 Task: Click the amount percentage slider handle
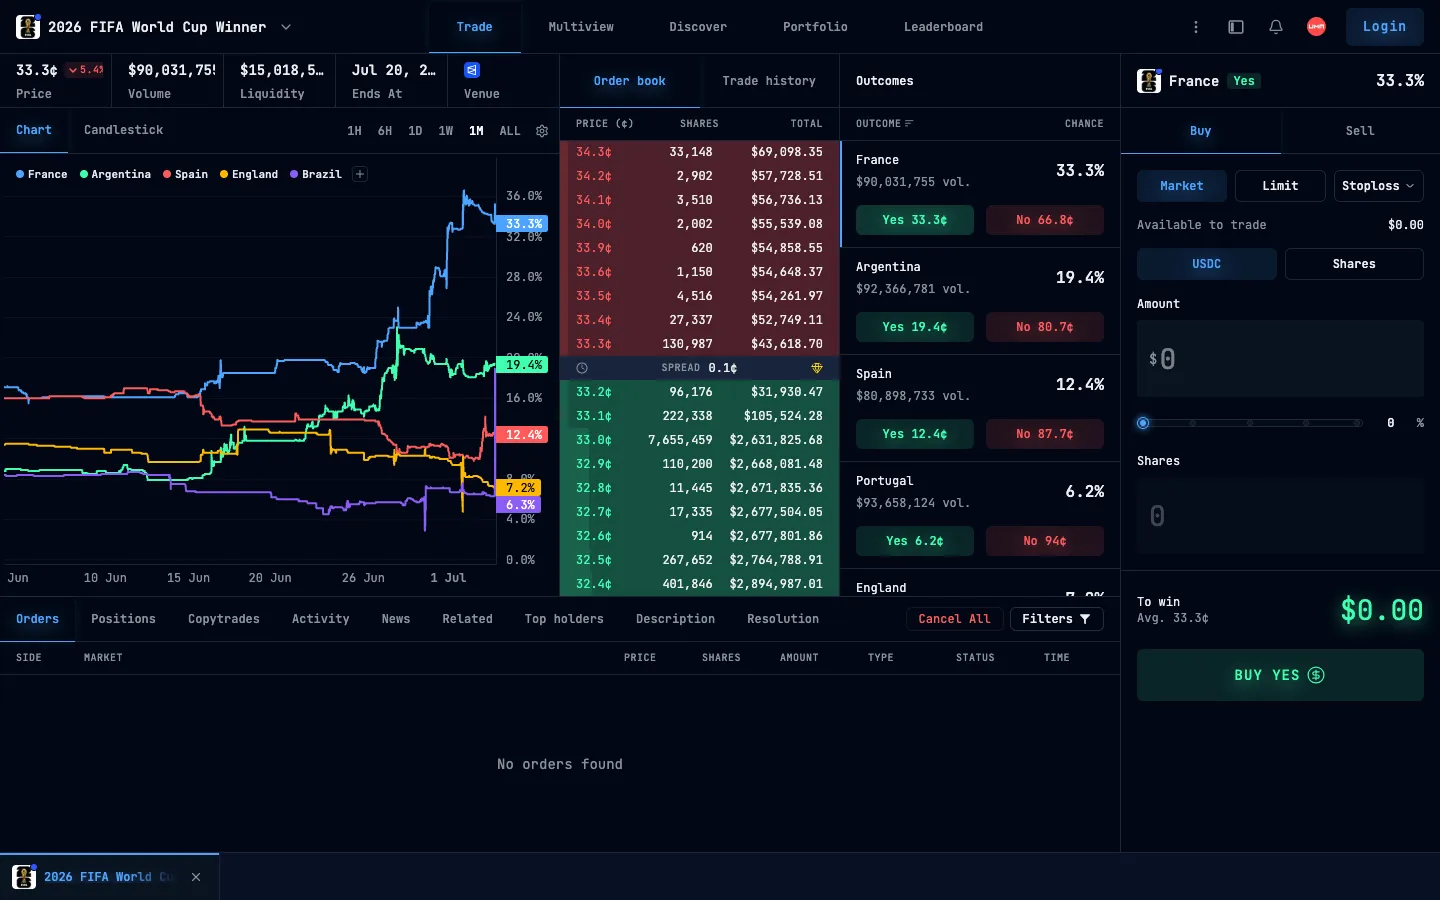[x=1143, y=423]
